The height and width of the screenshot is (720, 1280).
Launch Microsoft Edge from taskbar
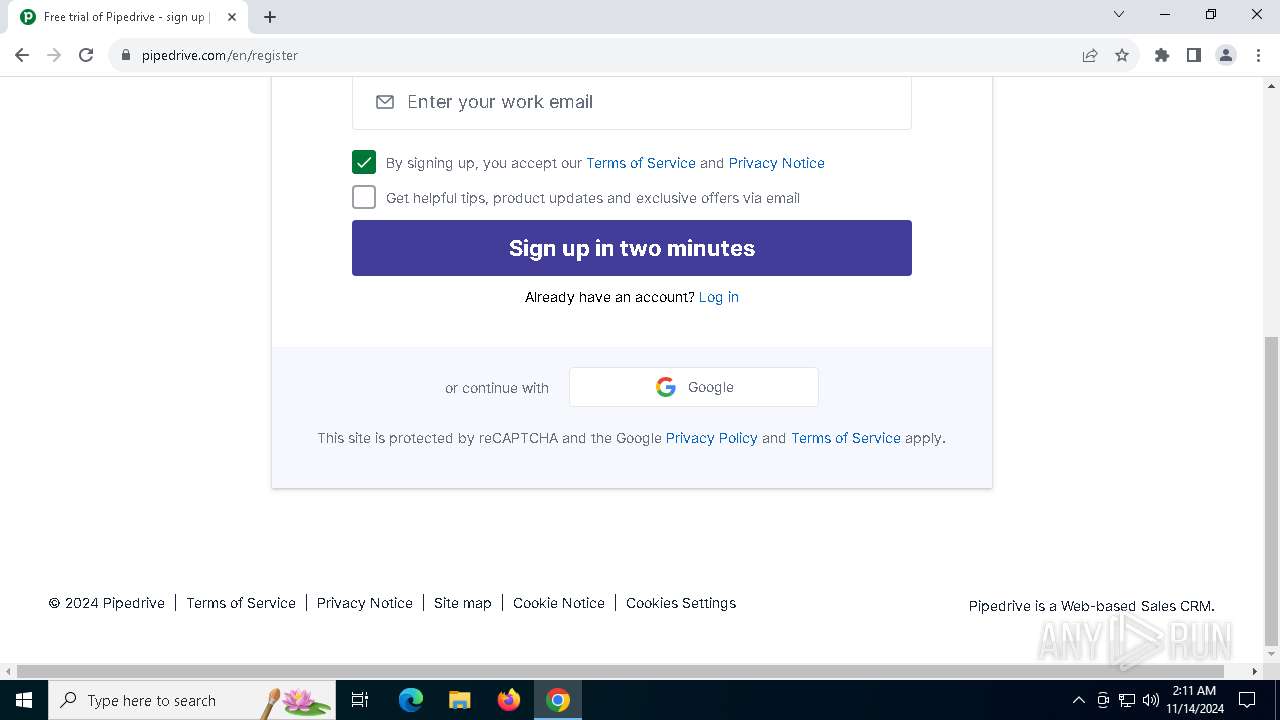coord(411,700)
